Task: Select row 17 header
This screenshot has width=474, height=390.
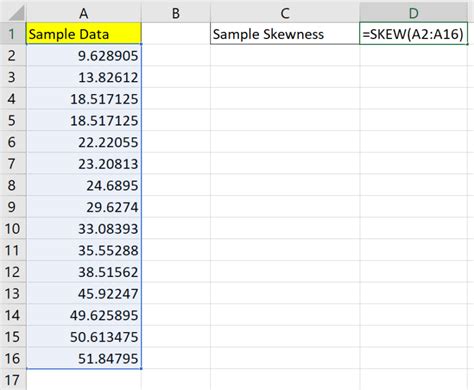Action: (x=13, y=380)
